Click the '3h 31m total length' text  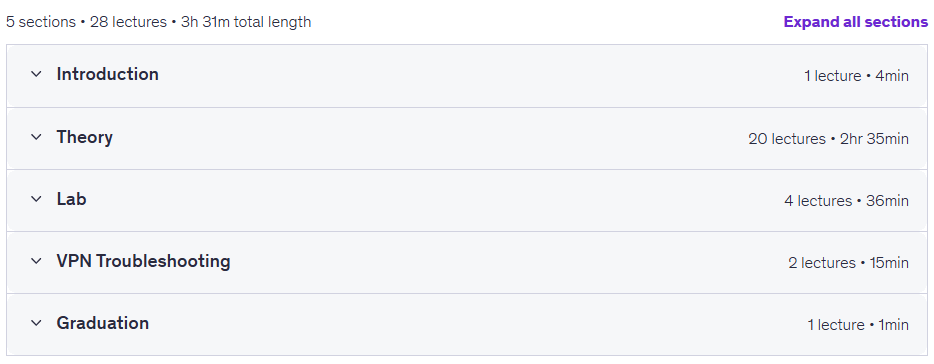pos(246,23)
